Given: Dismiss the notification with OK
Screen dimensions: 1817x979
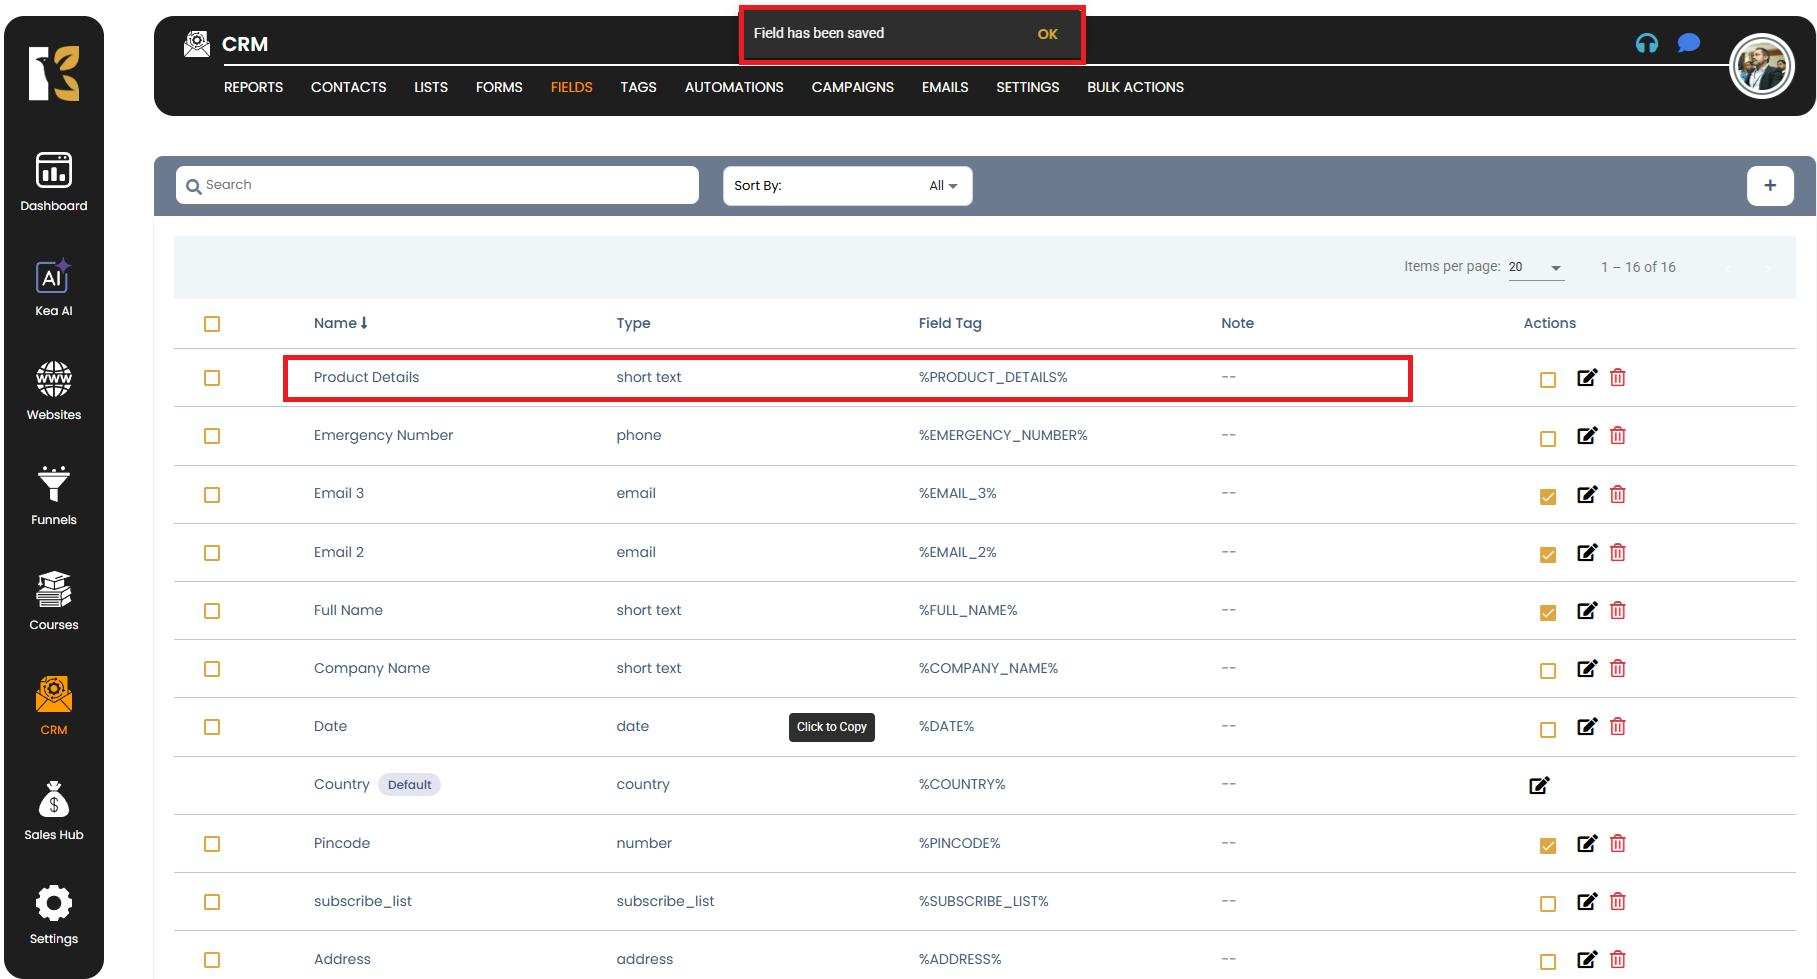Looking at the screenshot, I should click(1047, 34).
